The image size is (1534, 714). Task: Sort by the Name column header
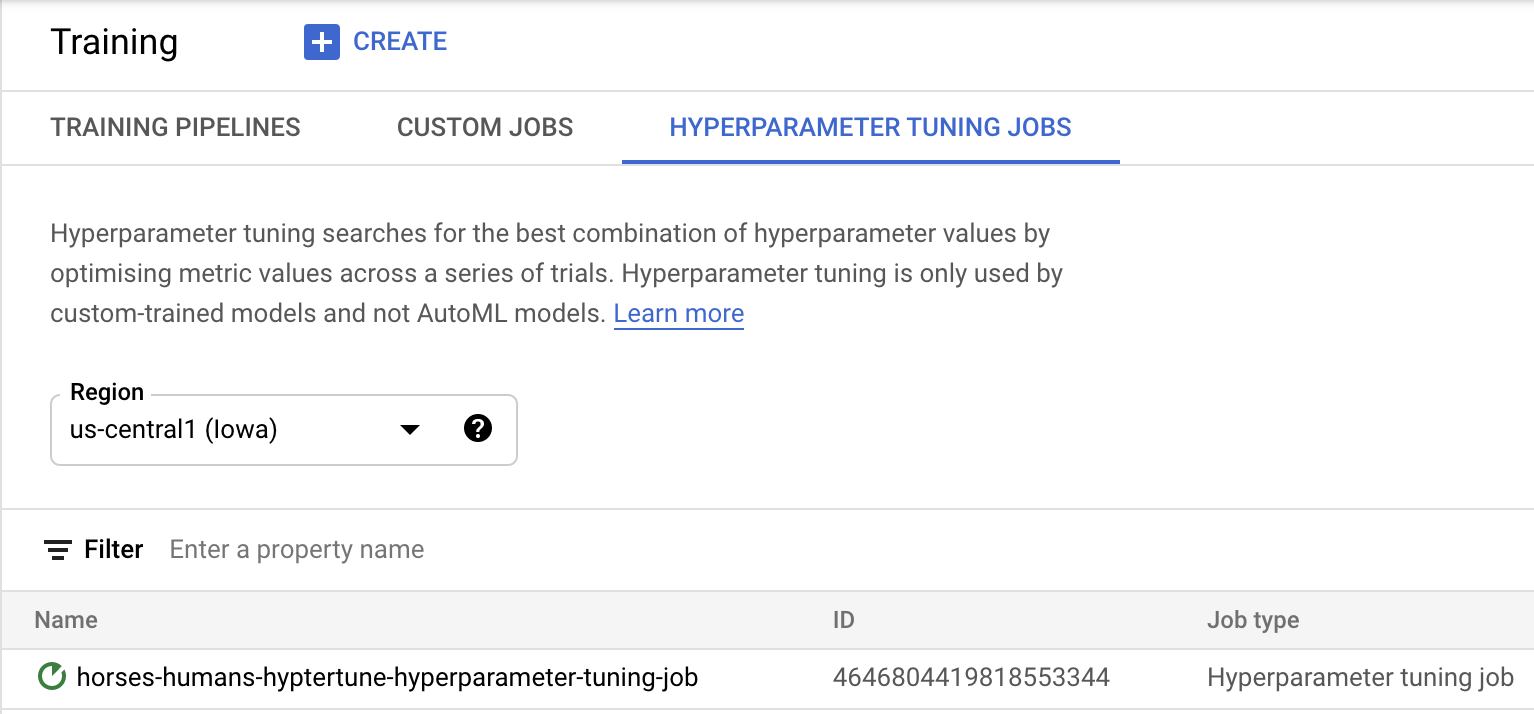pos(65,620)
